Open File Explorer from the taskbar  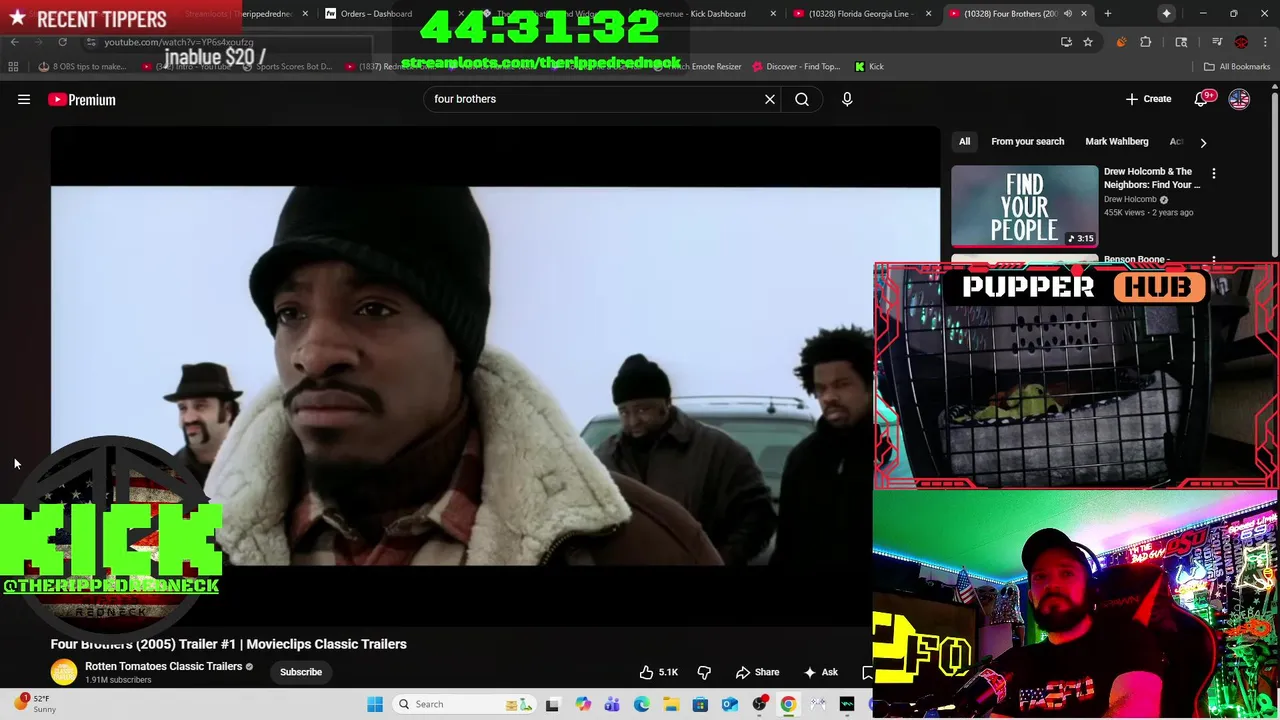[671, 704]
